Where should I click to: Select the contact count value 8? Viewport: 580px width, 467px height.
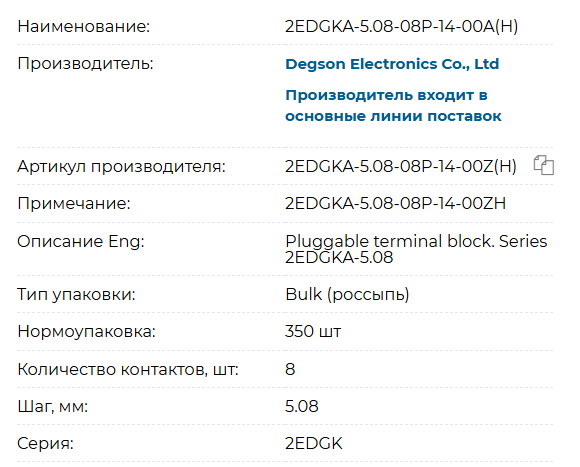290,369
